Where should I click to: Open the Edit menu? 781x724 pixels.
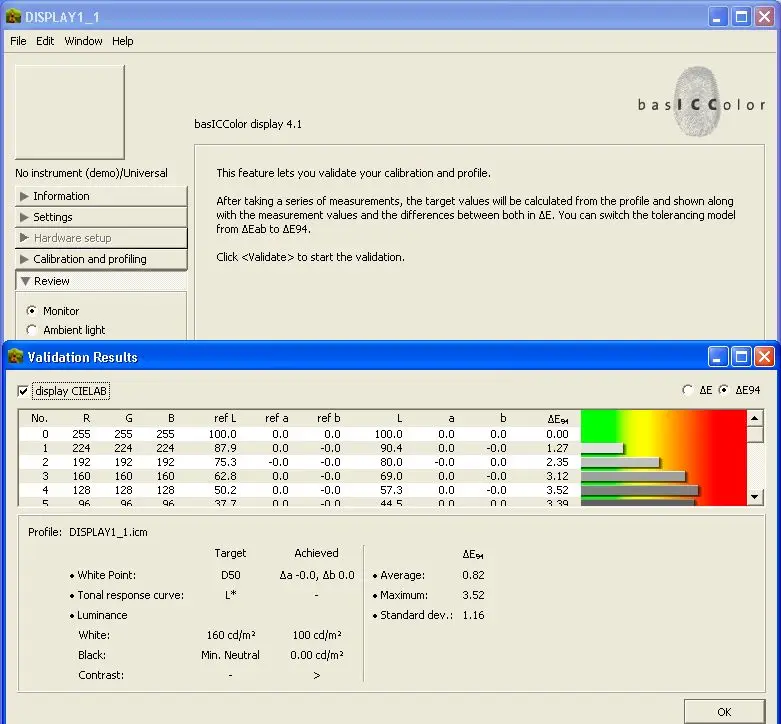pyautogui.click(x=45, y=41)
